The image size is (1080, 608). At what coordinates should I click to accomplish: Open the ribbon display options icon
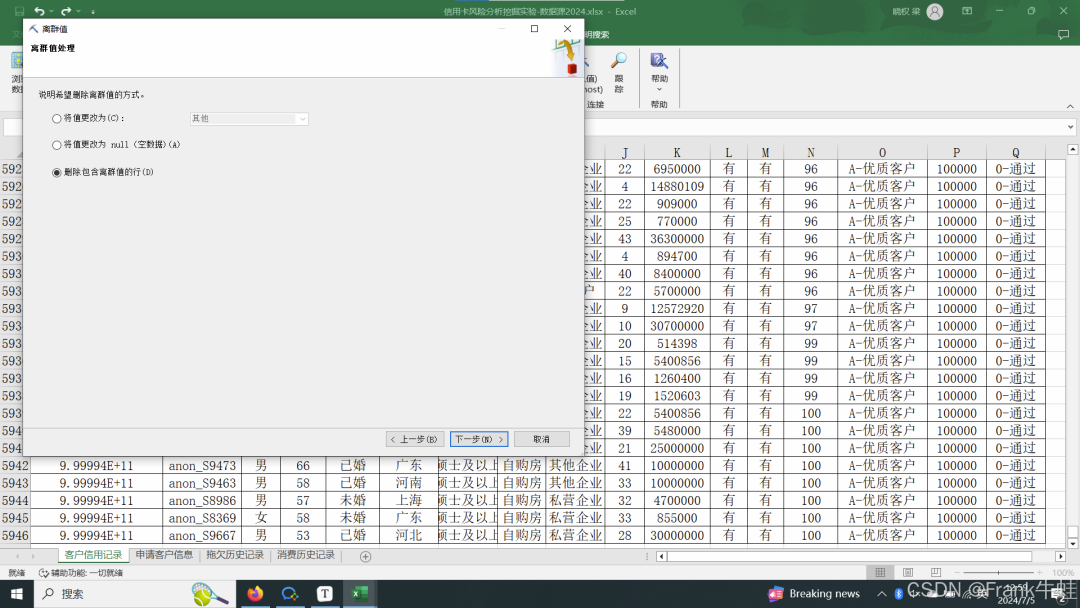click(967, 11)
